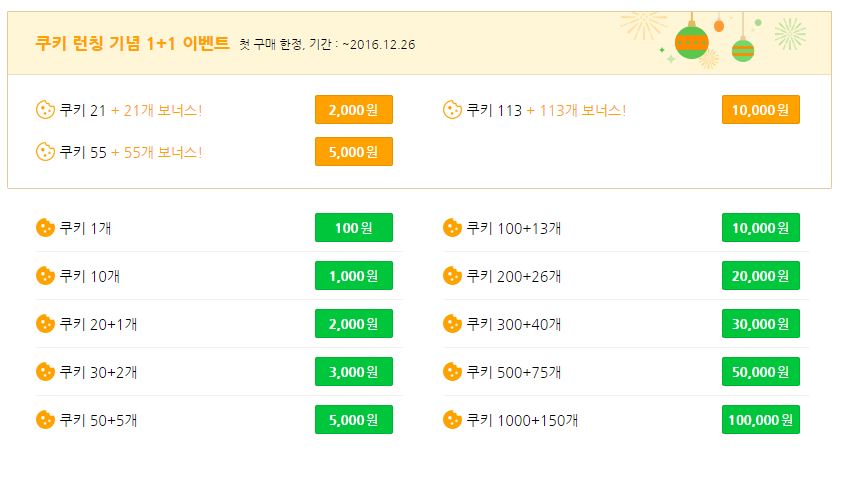The width and height of the screenshot is (841, 493).
Task: Purchase cookies with the 100,000원 button
Action: point(760,420)
